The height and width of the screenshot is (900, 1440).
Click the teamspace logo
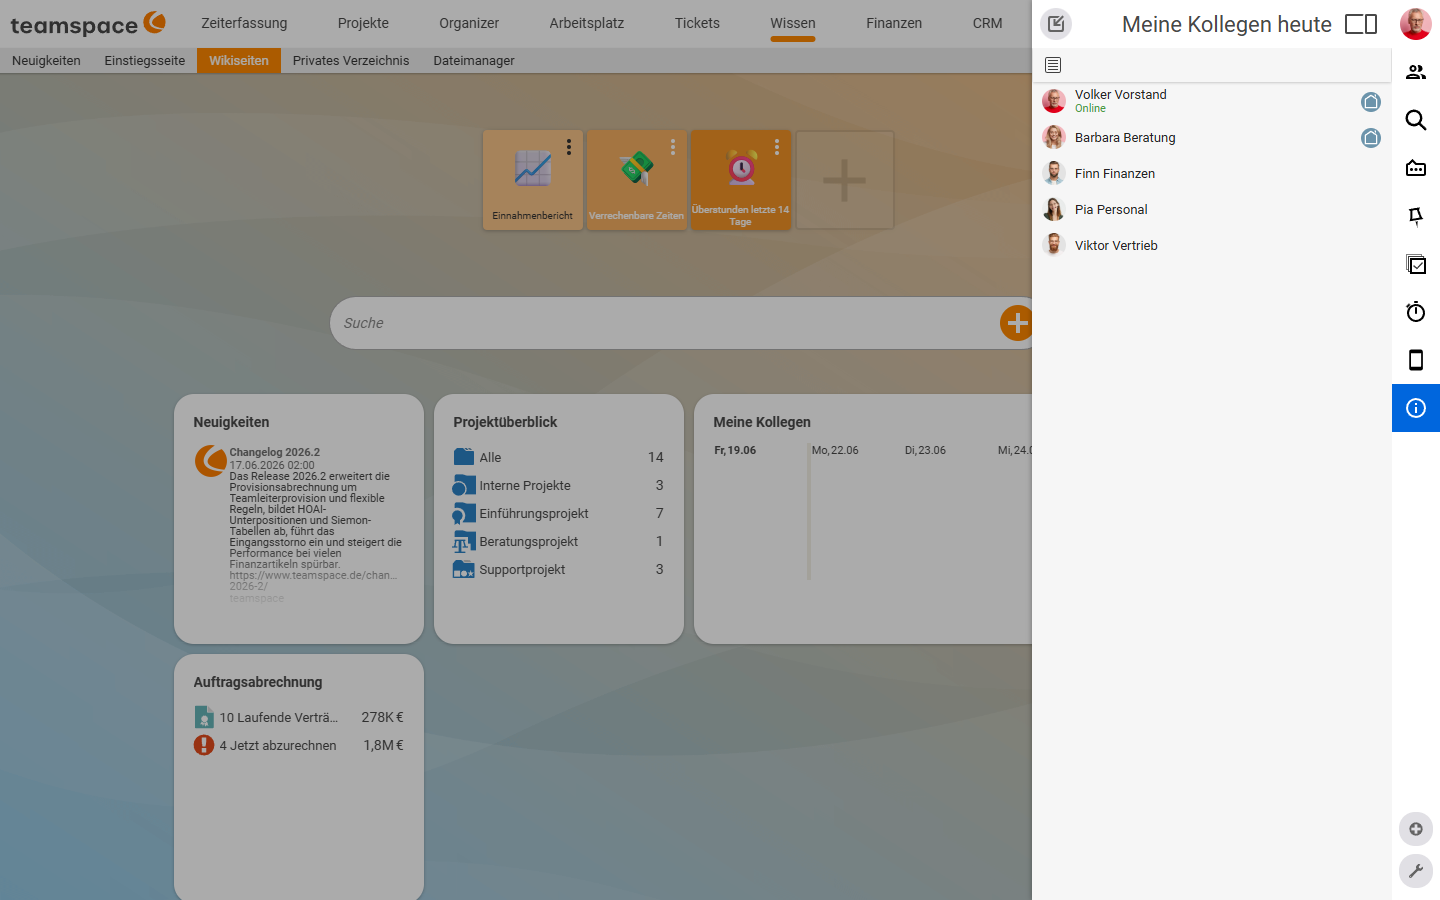tap(88, 24)
